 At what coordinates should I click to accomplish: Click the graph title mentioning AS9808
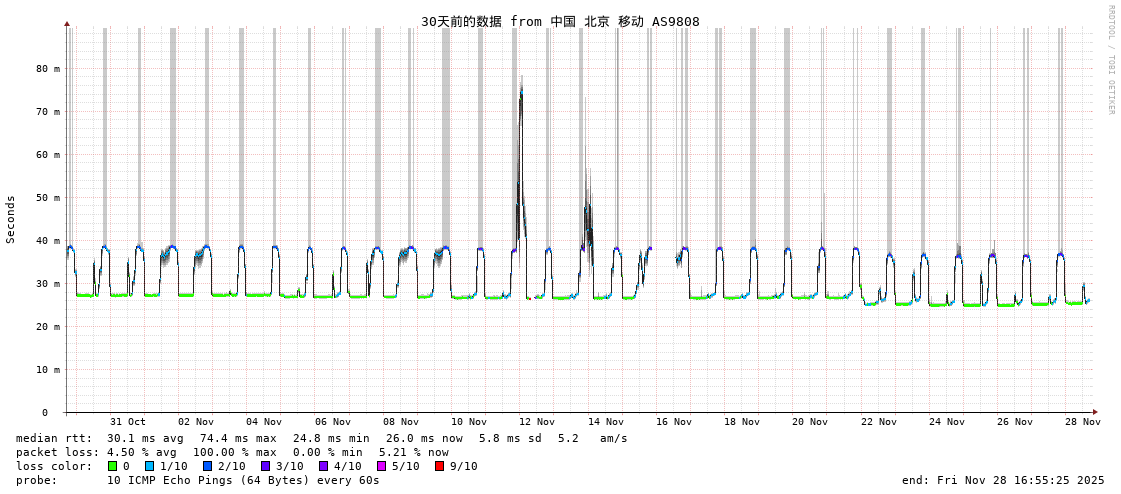click(x=559, y=22)
